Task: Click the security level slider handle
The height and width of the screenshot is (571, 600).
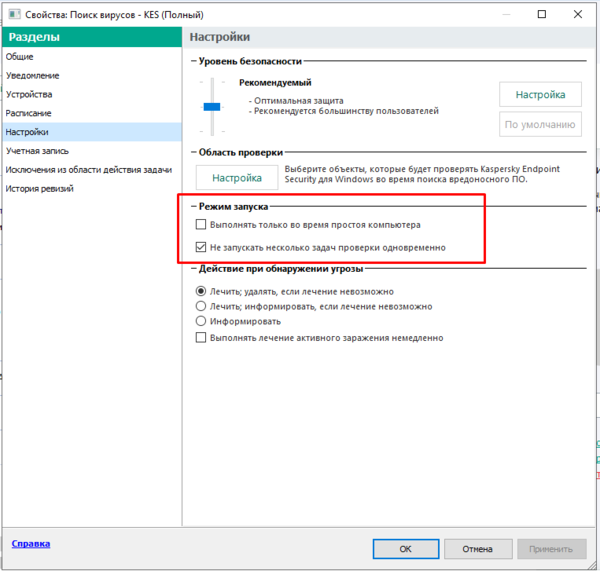Action: (212, 107)
